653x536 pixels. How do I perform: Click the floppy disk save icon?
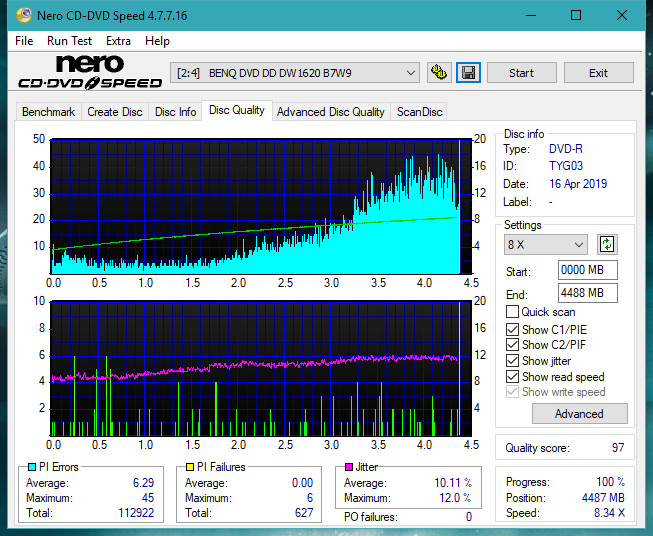tap(468, 73)
